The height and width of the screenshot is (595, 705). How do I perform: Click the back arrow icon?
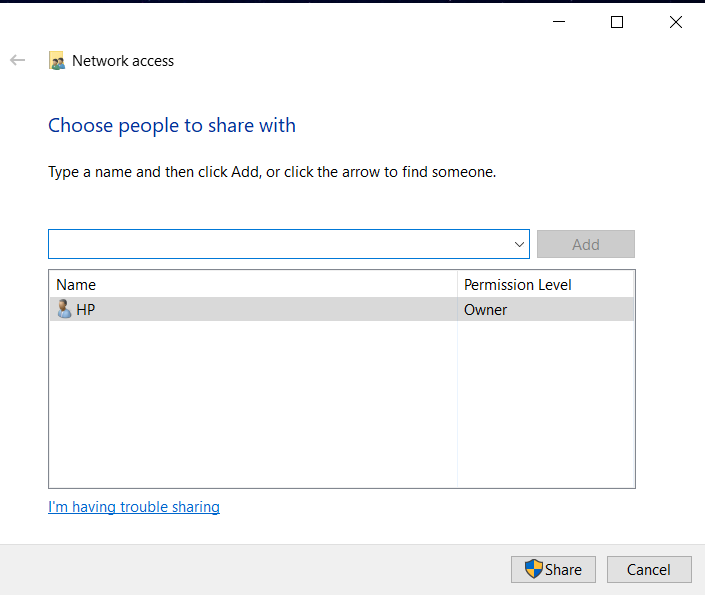point(18,60)
